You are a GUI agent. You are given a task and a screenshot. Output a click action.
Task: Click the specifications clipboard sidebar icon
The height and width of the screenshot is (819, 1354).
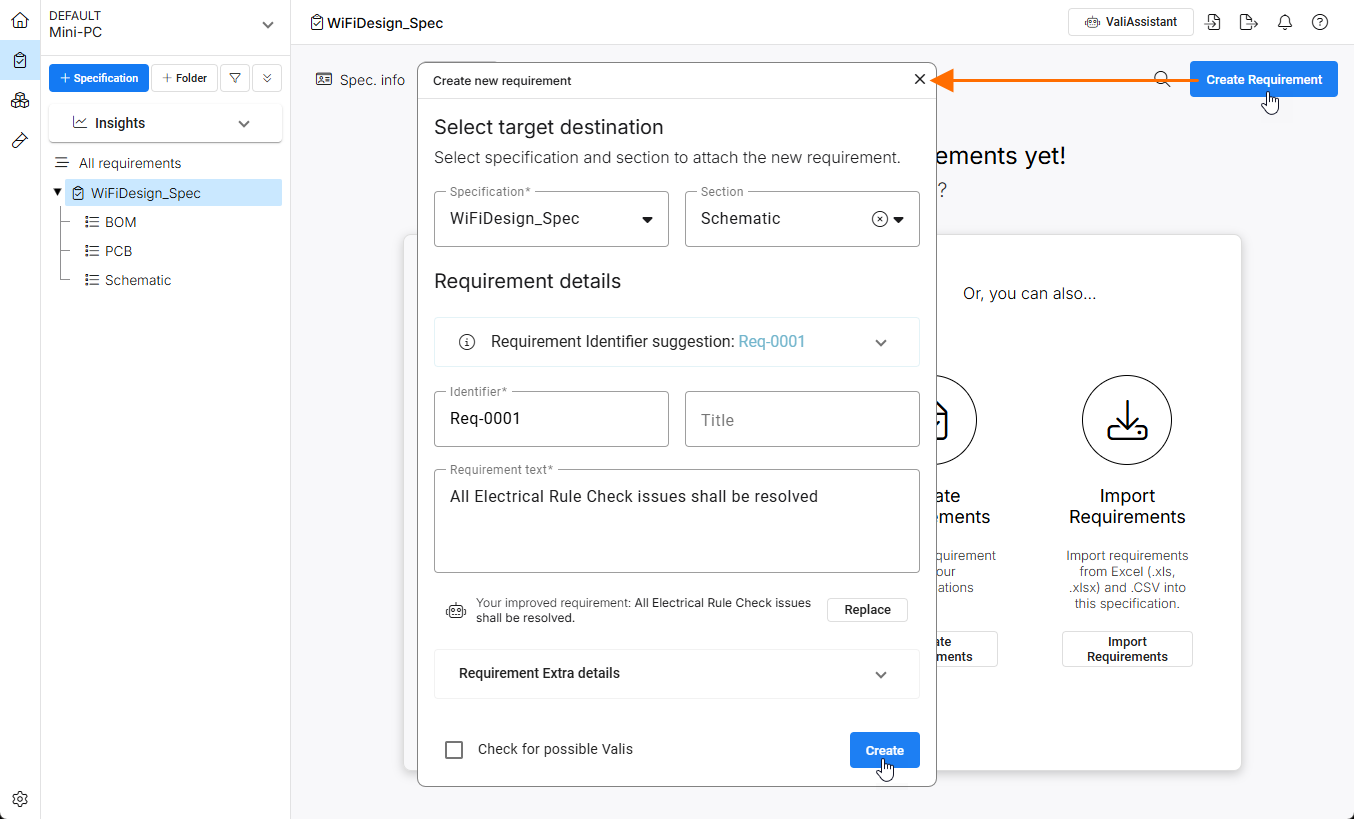coord(20,61)
